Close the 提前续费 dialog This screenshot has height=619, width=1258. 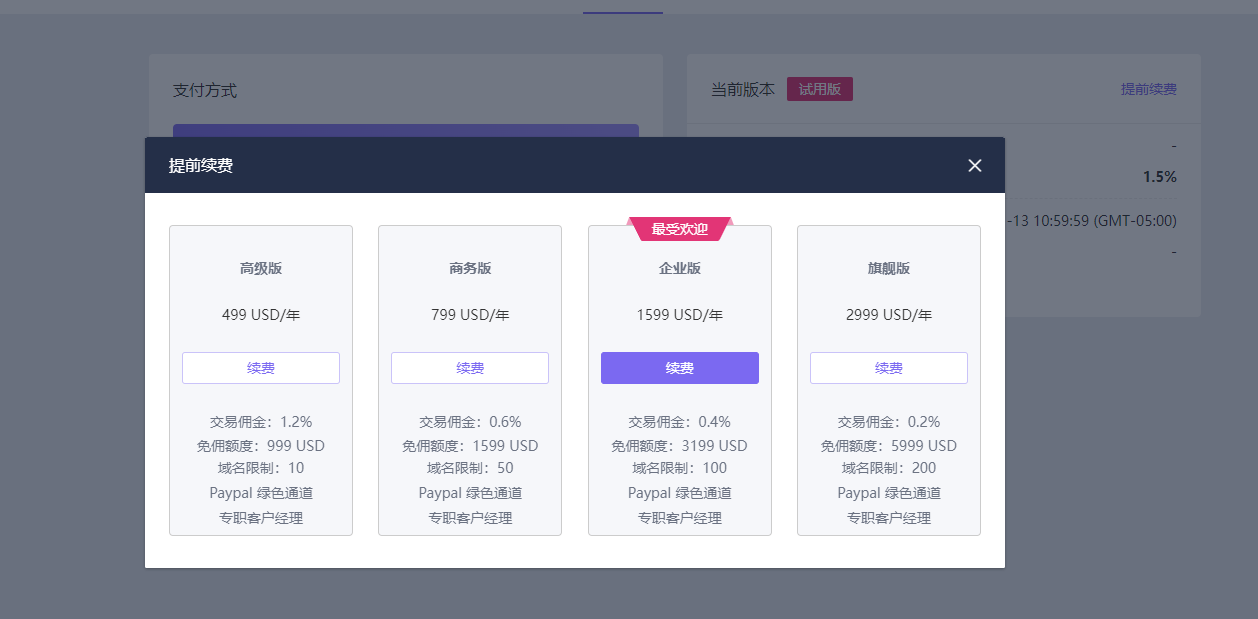[x=975, y=165]
